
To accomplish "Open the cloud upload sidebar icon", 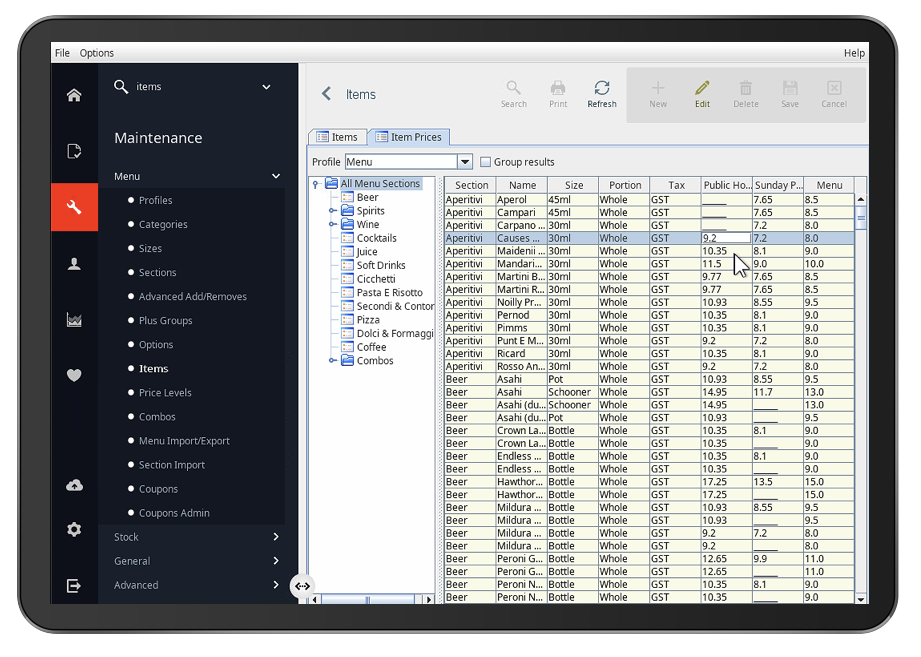I will 74,485.
